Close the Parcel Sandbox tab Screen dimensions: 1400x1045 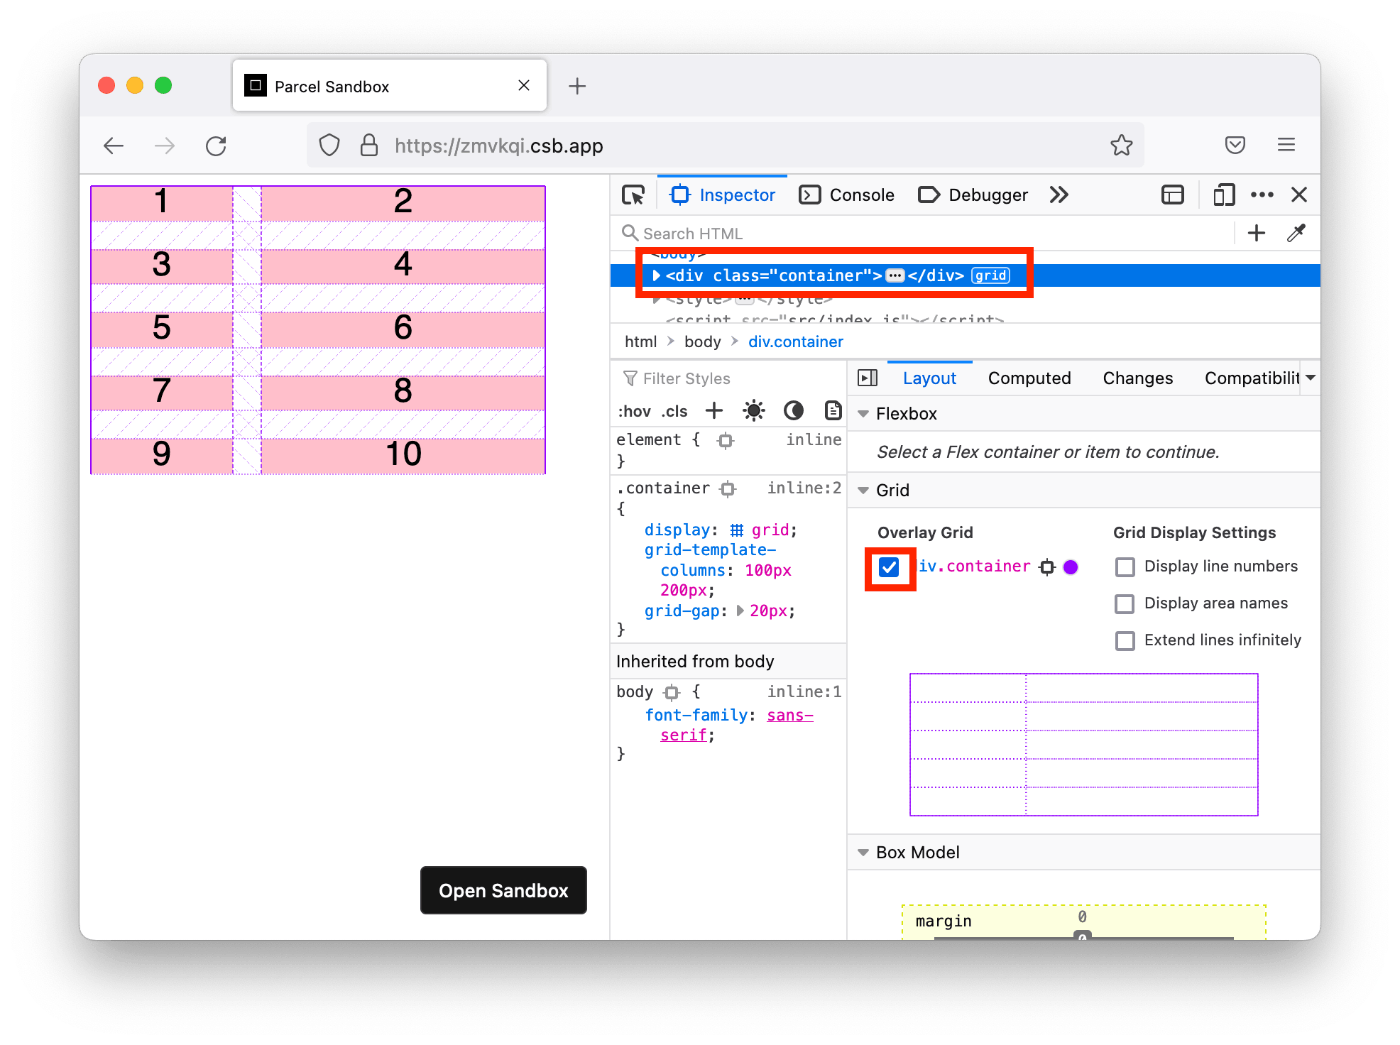coord(524,86)
